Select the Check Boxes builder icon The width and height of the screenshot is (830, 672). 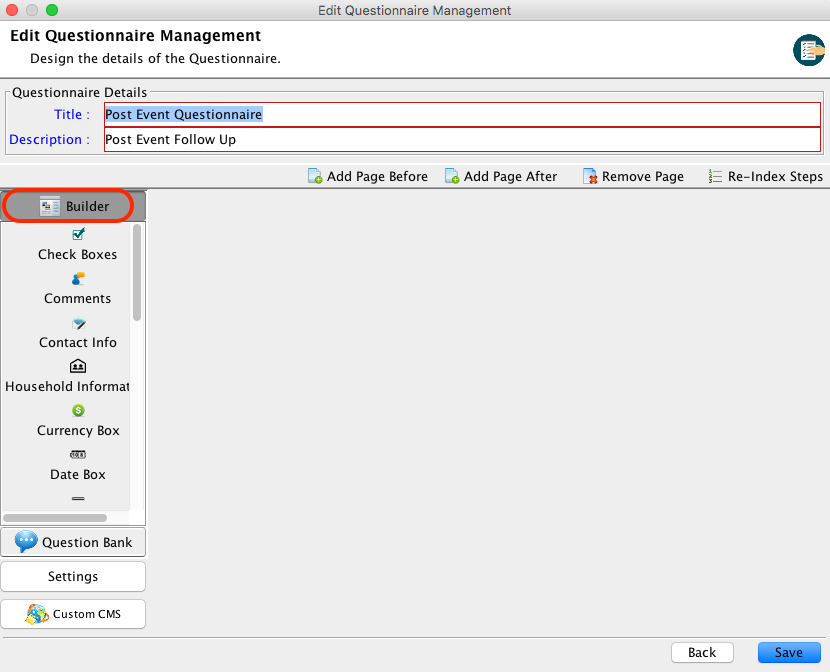pyautogui.click(x=78, y=234)
